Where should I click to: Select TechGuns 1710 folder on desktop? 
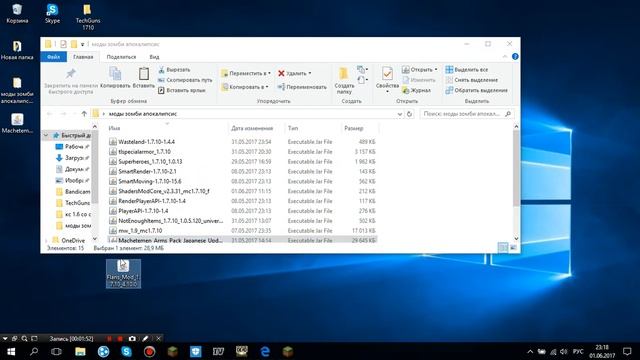[88, 17]
